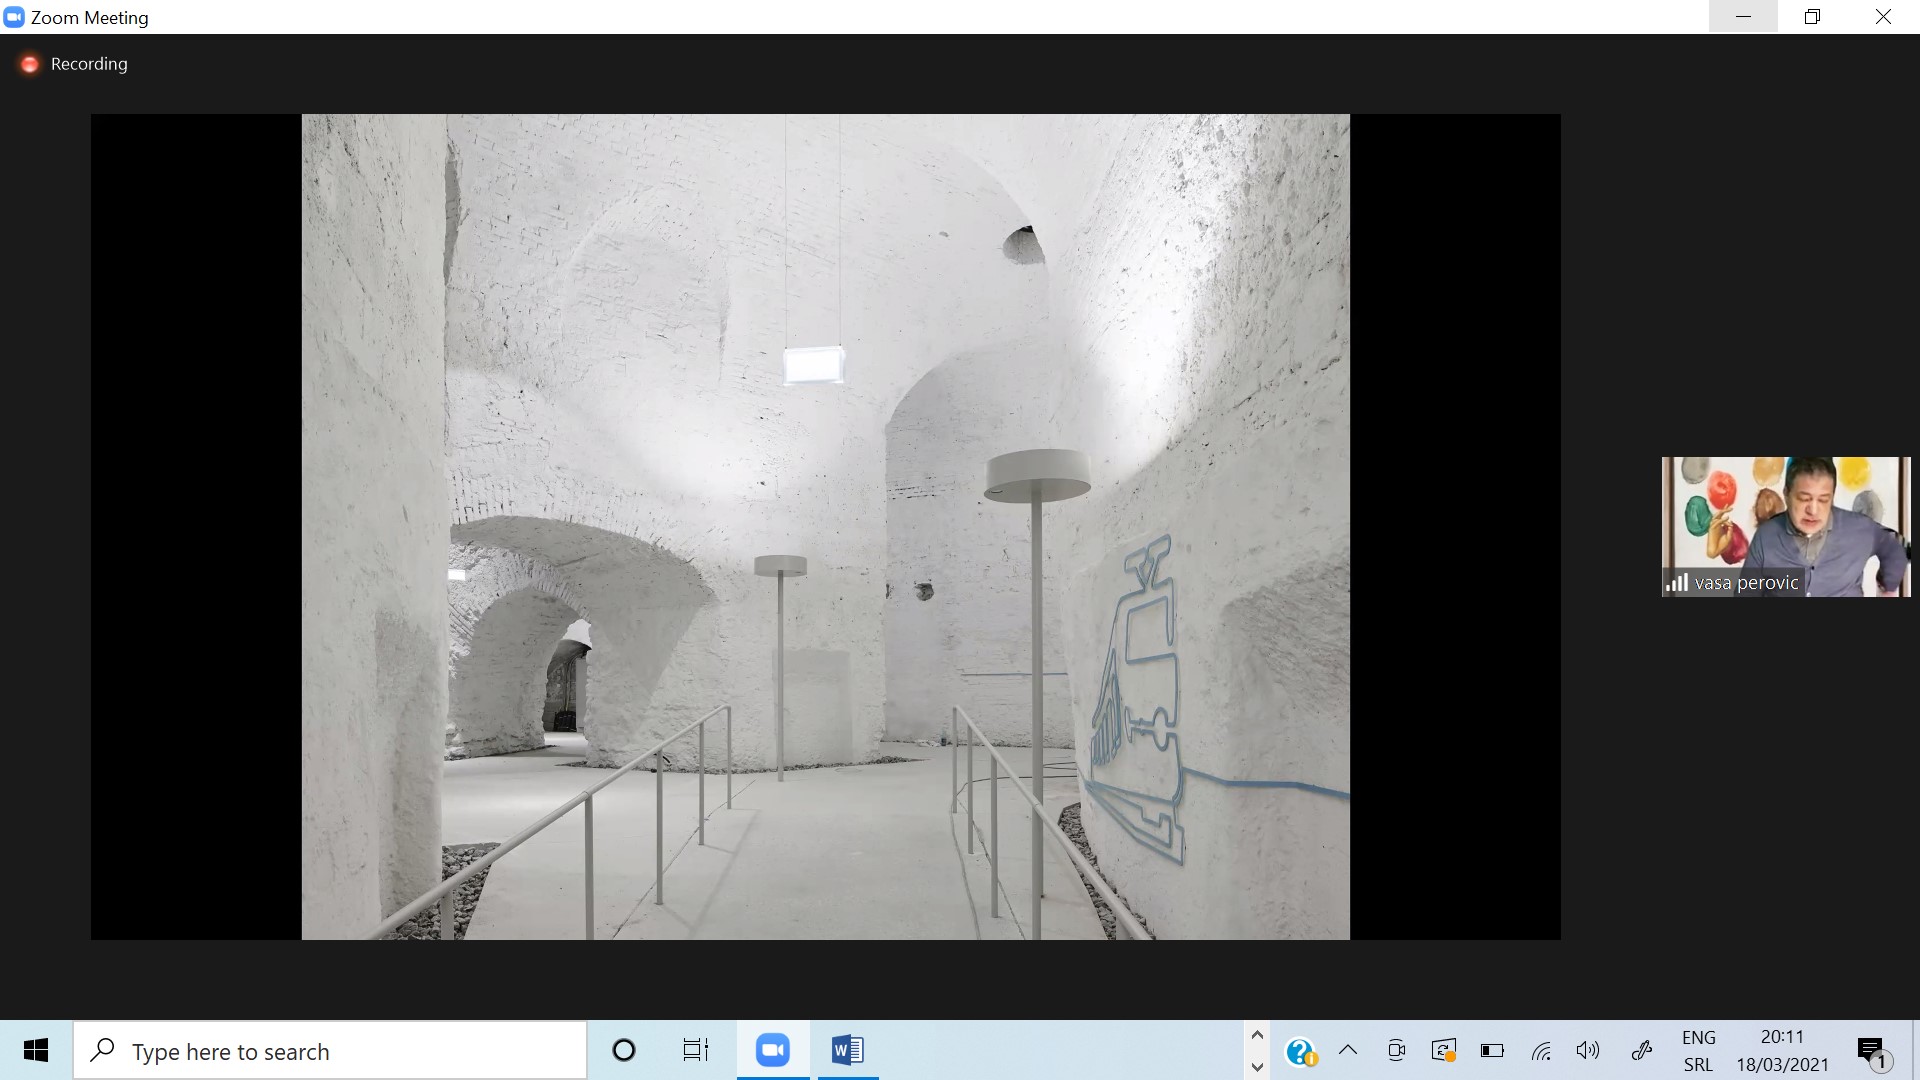Image resolution: width=1920 pixels, height=1080 pixels.
Task: Click the shared white vault slide image
Action: (826, 527)
